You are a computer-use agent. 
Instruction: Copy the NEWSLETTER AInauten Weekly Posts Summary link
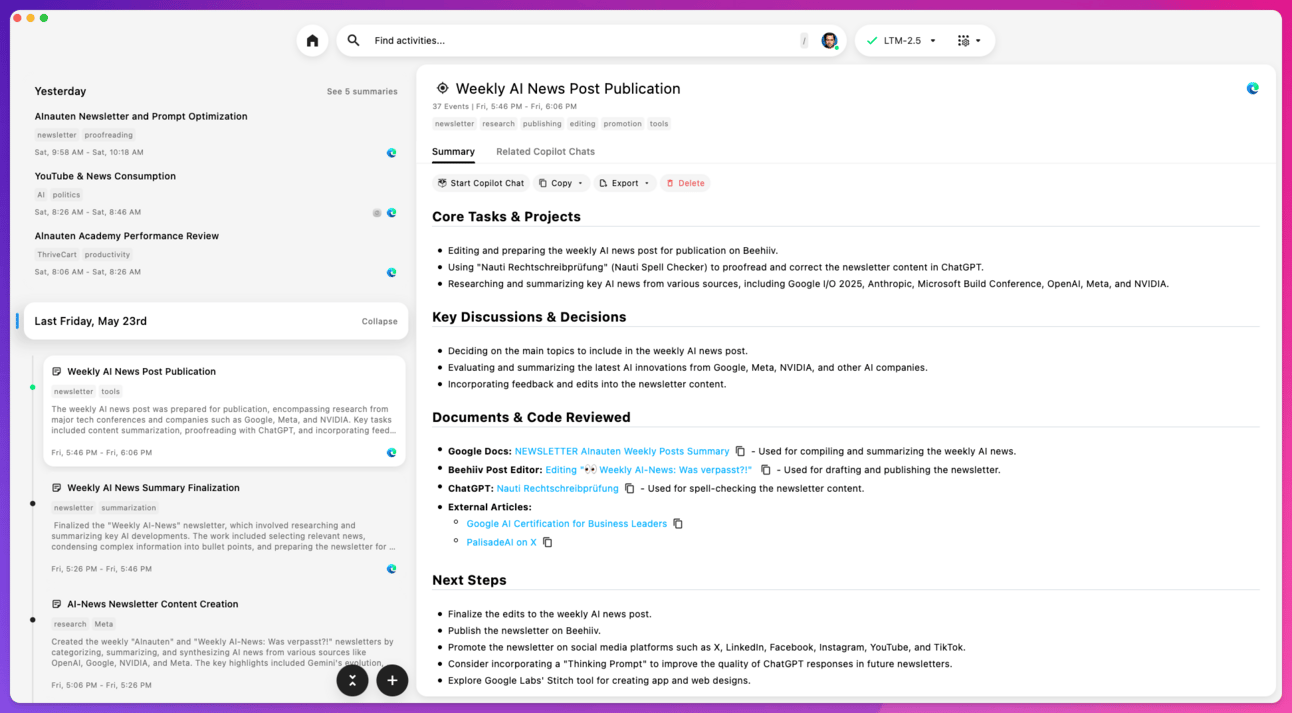pyautogui.click(x=740, y=451)
